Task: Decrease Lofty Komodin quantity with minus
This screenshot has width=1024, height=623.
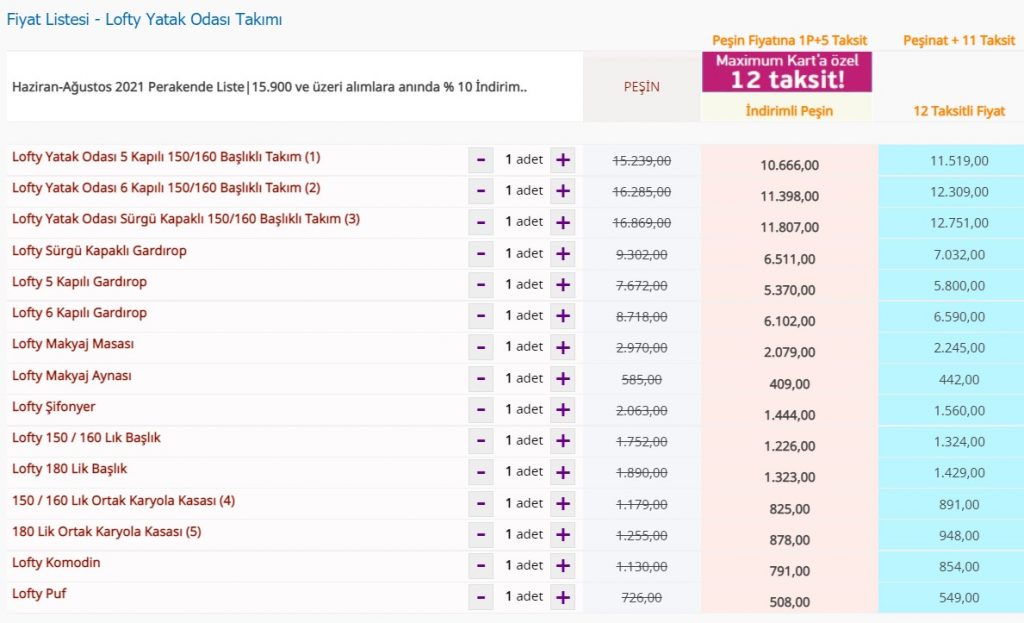Action: point(481,566)
